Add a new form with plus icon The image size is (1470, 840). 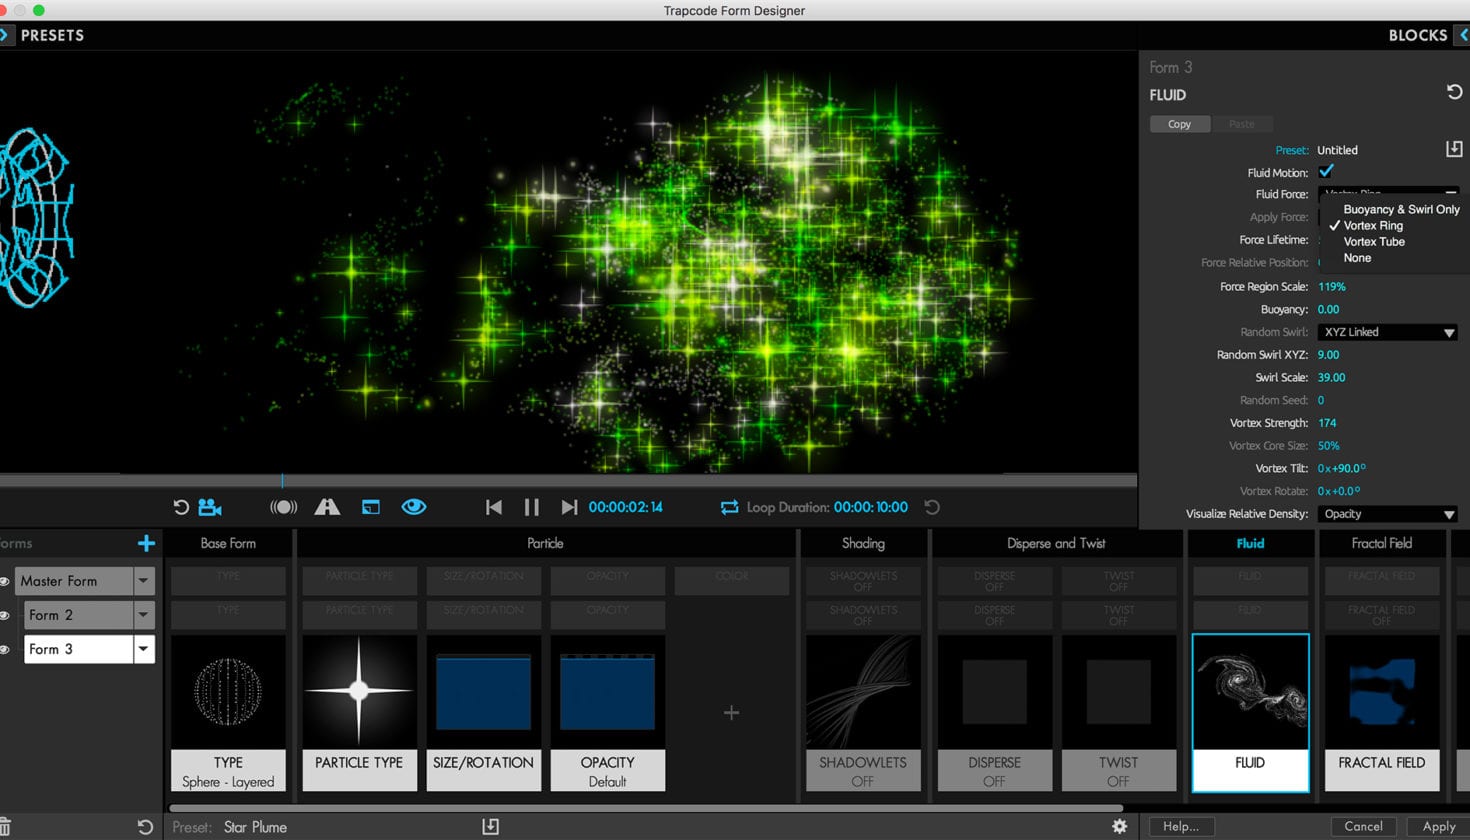(x=146, y=543)
